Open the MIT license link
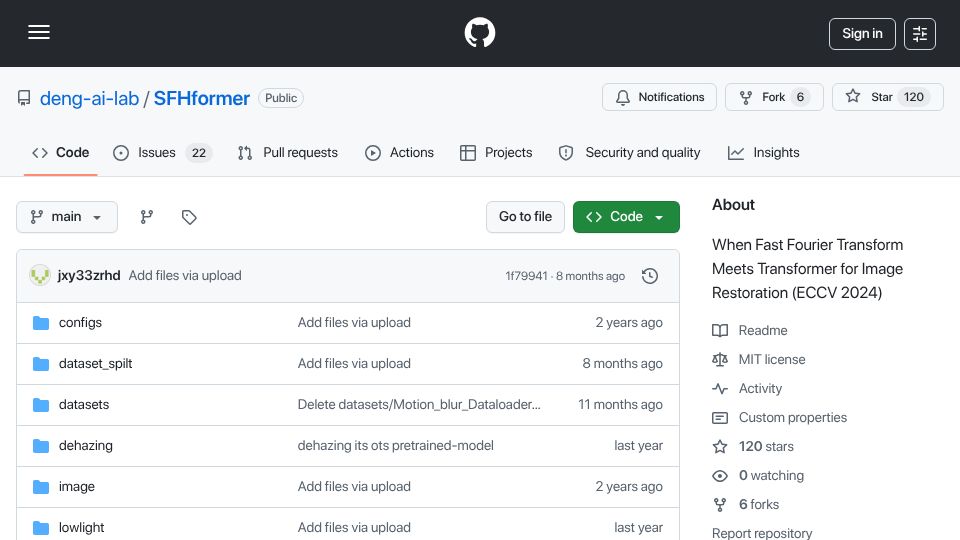 [x=771, y=359]
